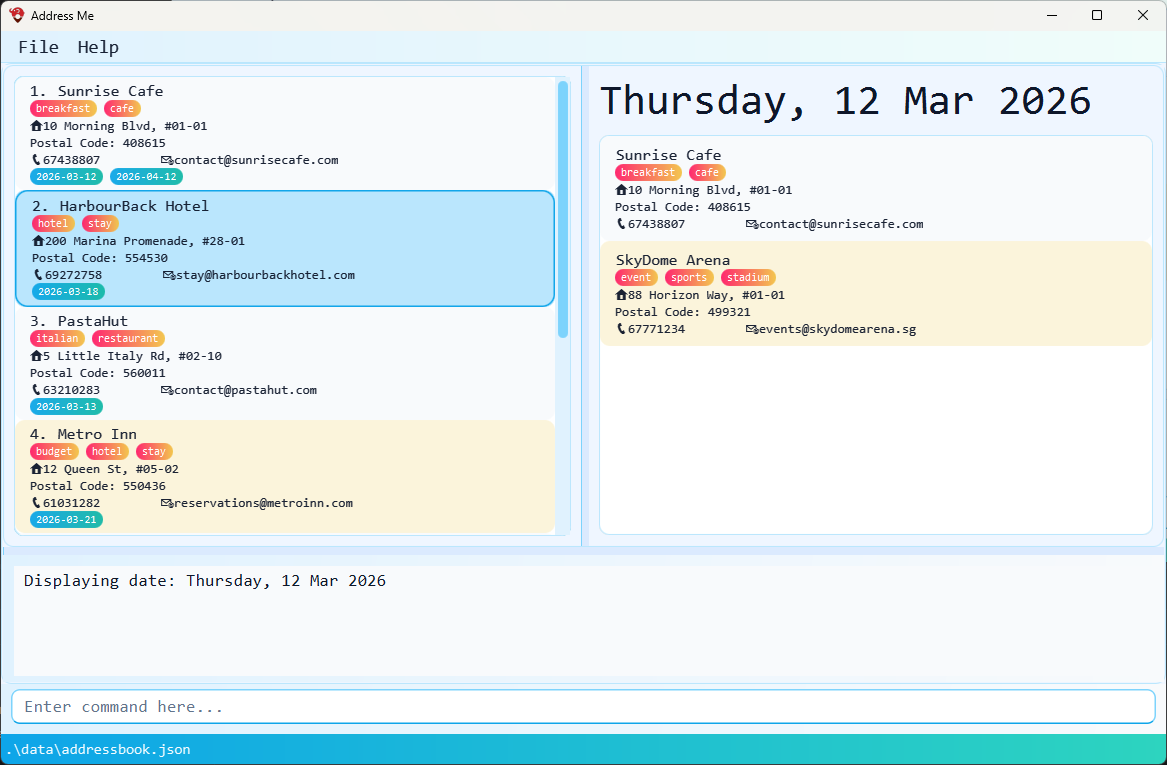The width and height of the screenshot is (1167, 765).
Task: Click the contact list vertical scrollbar
Action: click(563, 210)
